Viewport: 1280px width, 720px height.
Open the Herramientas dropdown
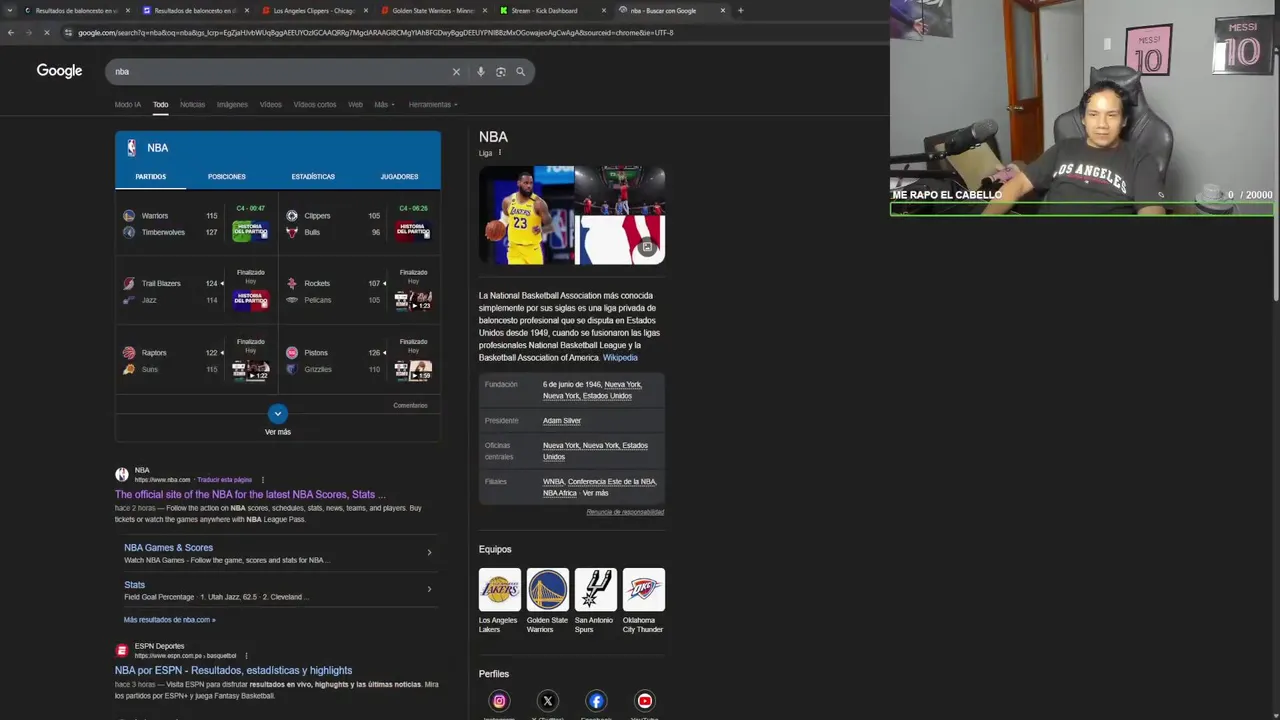pyautogui.click(x=433, y=105)
